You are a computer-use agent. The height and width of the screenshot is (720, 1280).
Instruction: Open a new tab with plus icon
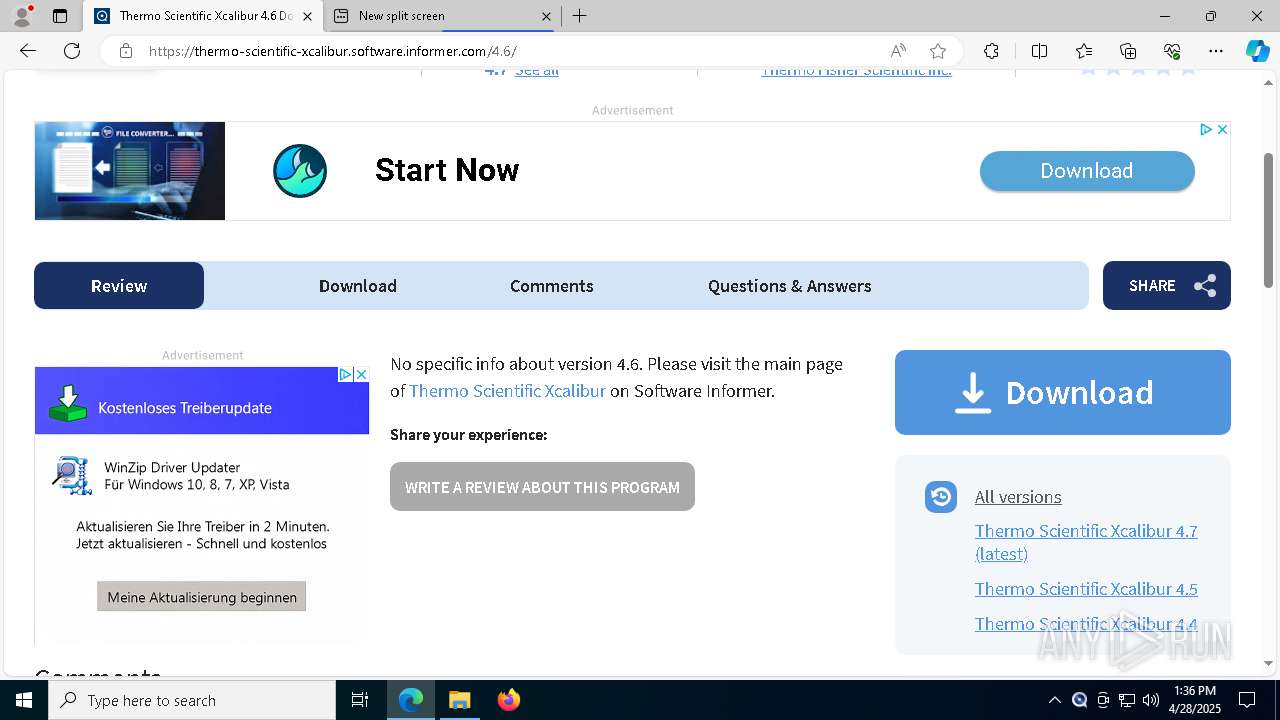coord(580,16)
